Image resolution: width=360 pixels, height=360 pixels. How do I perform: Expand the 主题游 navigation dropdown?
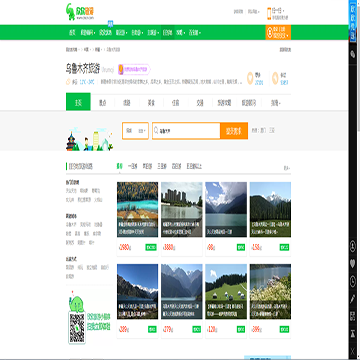point(153,33)
